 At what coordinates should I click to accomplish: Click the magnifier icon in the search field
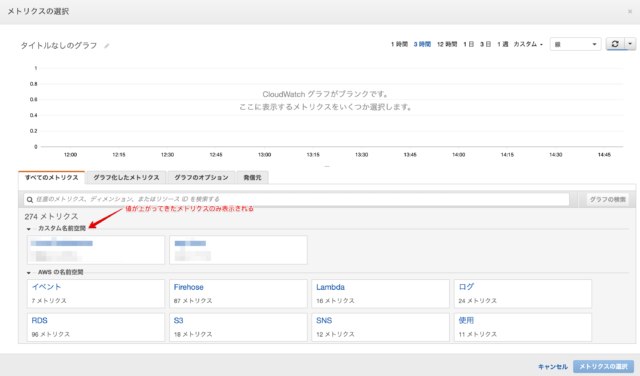pos(30,200)
